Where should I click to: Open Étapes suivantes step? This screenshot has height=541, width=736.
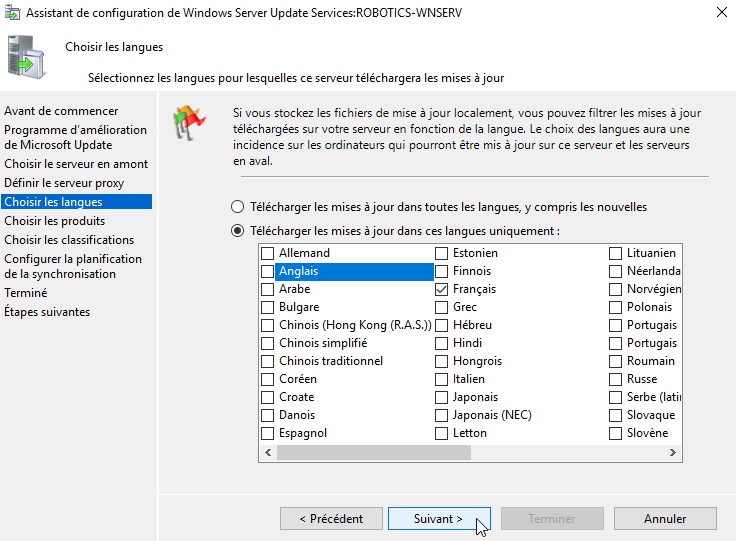tap(47, 312)
